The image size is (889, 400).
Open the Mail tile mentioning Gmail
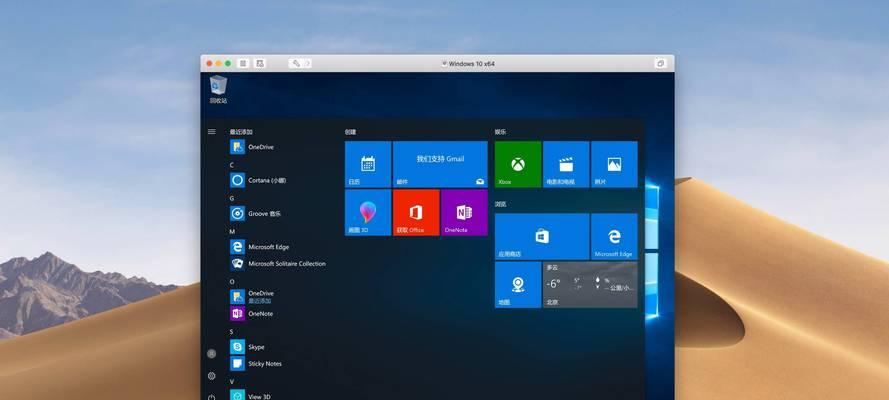[440, 164]
